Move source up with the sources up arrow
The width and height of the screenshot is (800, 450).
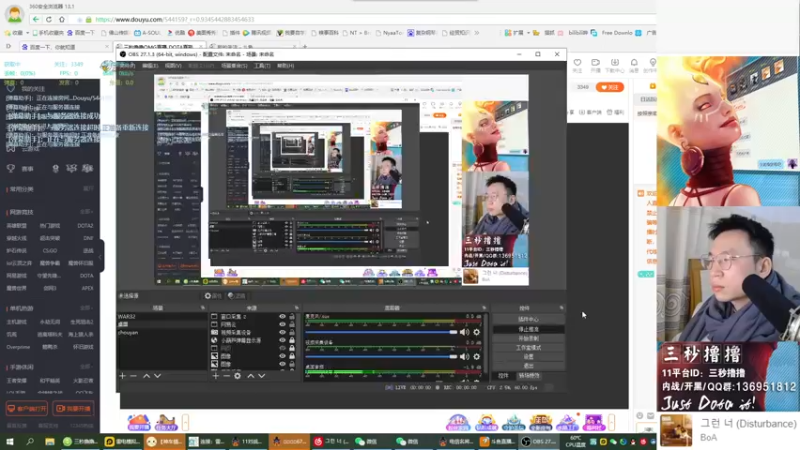click(x=251, y=376)
